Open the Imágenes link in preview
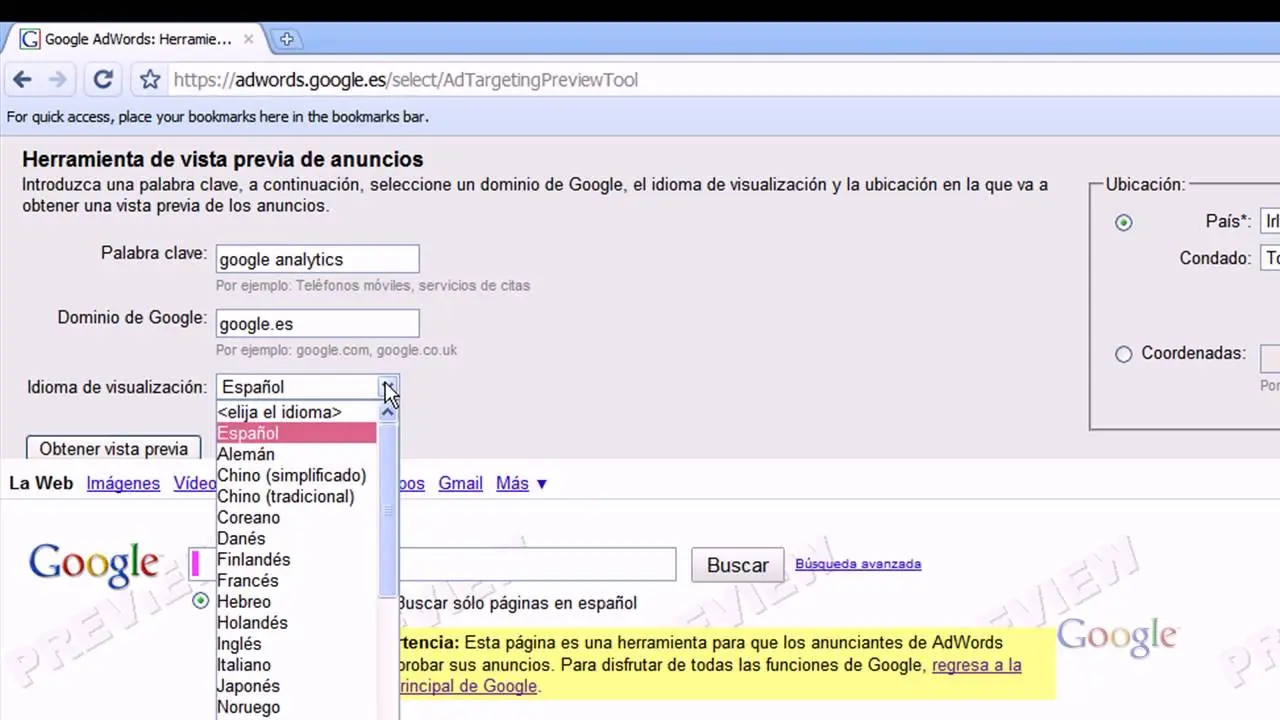This screenshot has height=720, width=1280. point(123,483)
